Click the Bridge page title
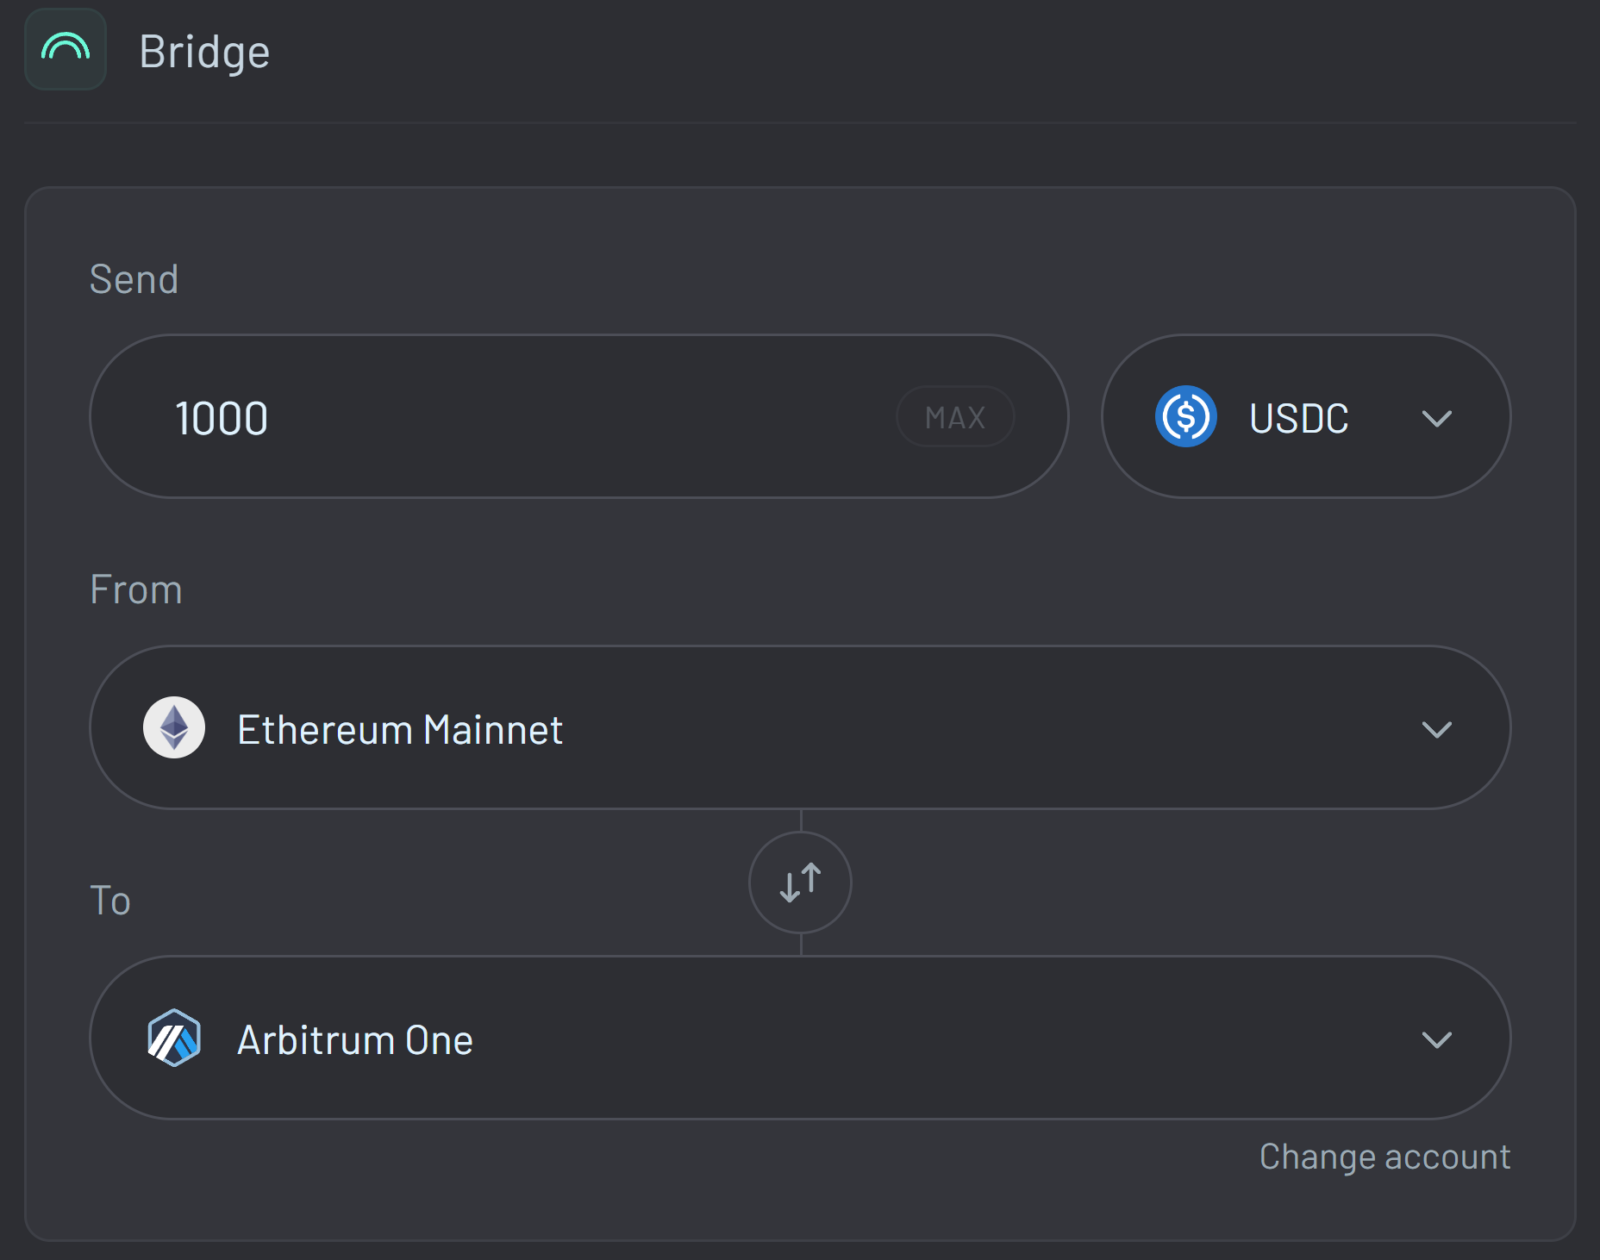Image resolution: width=1600 pixels, height=1260 pixels. point(204,52)
